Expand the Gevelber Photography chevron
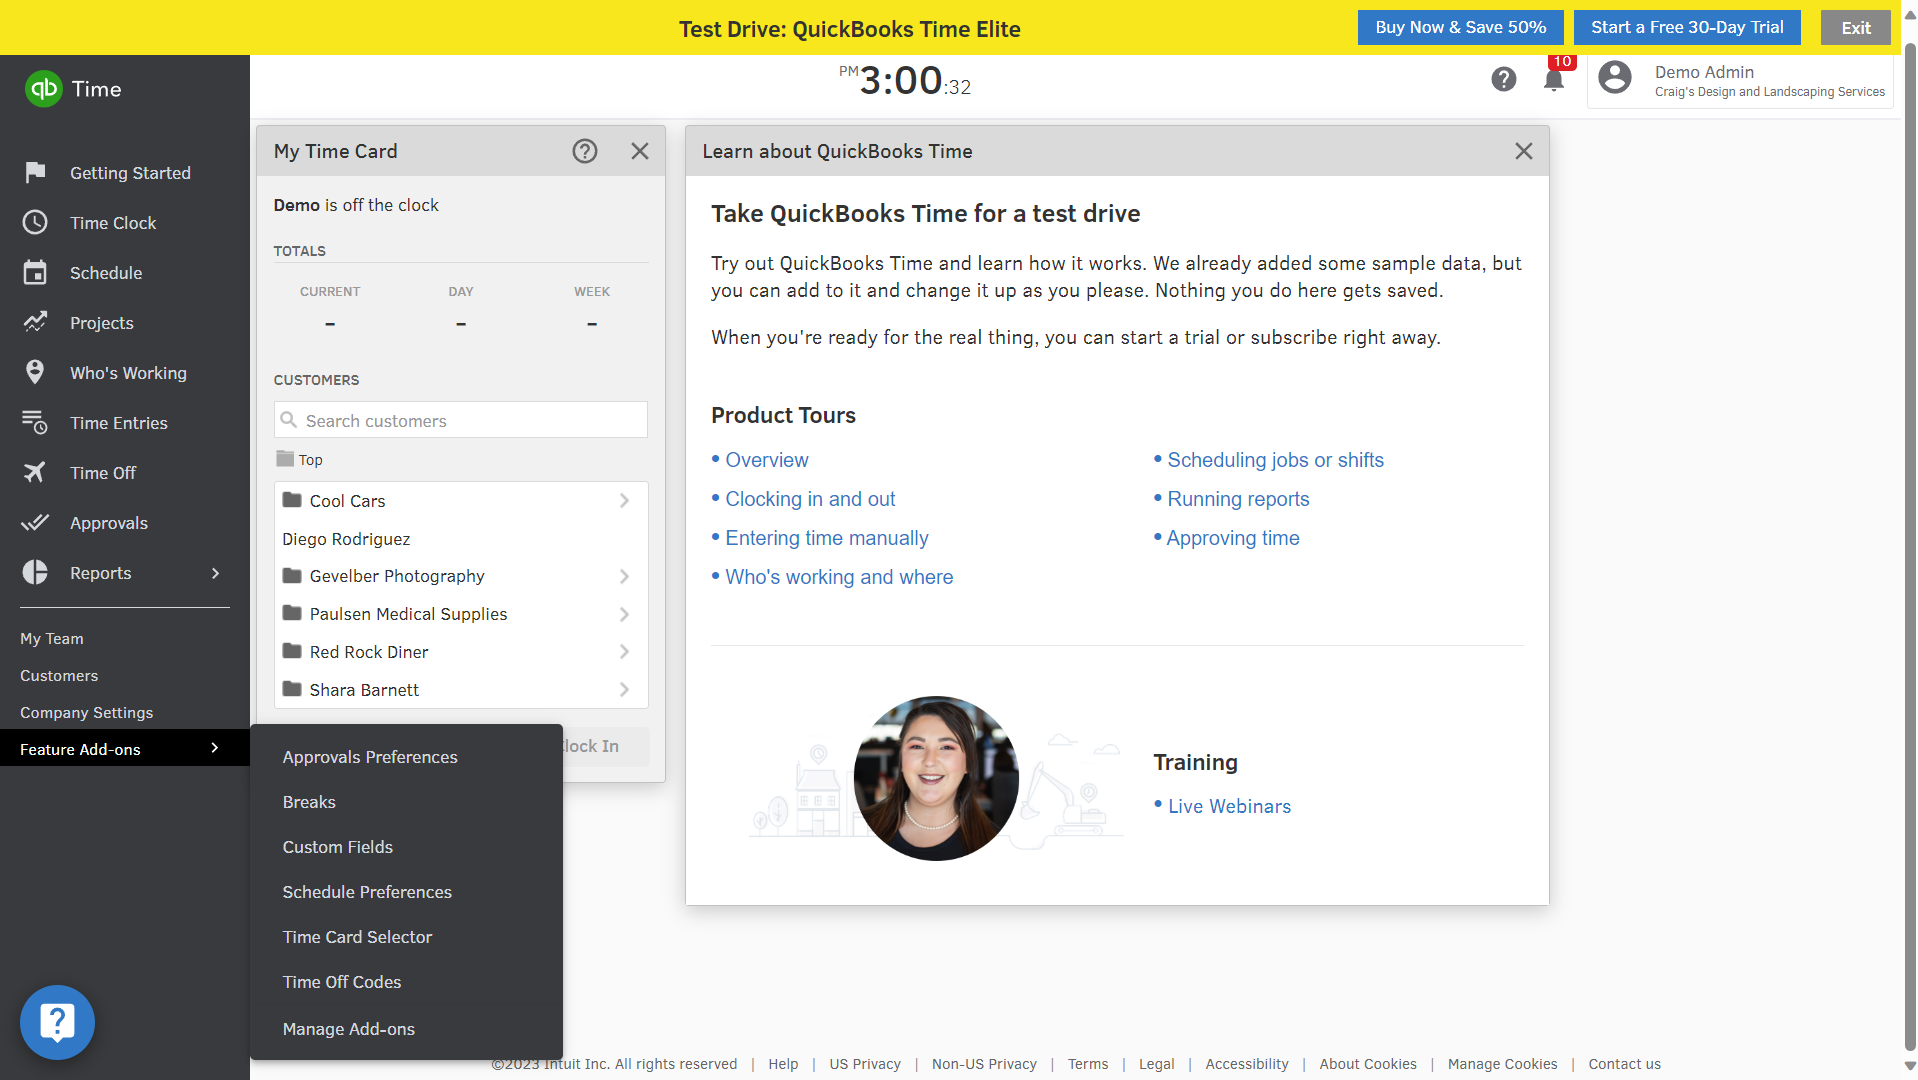This screenshot has width=1918, height=1080. coord(624,576)
